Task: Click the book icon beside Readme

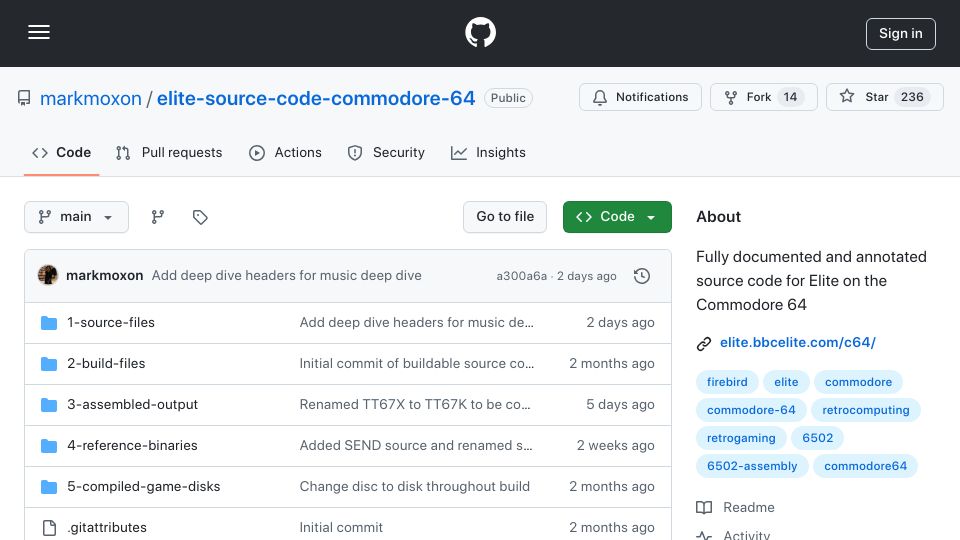Action: [x=704, y=508]
